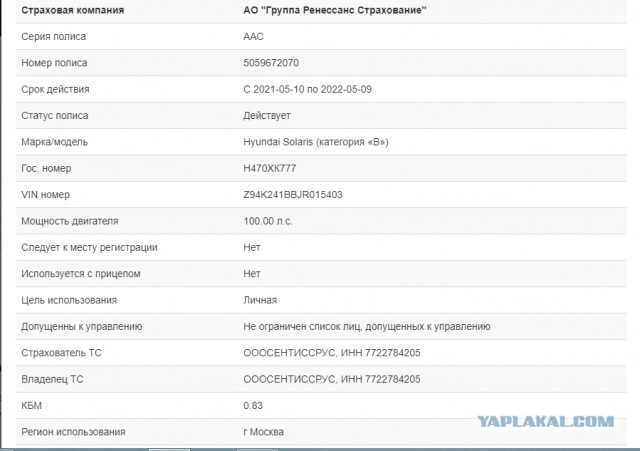Click the 'ООСЕНТИССРУС, ИНН 7722784205' value in Владелец ТС row

(x=332, y=379)
